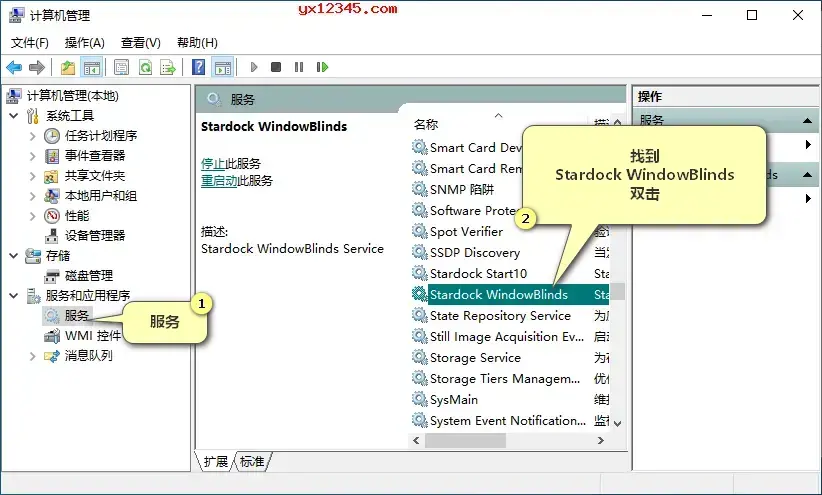Collapse the 服务 section in 操作 pane

807,121
